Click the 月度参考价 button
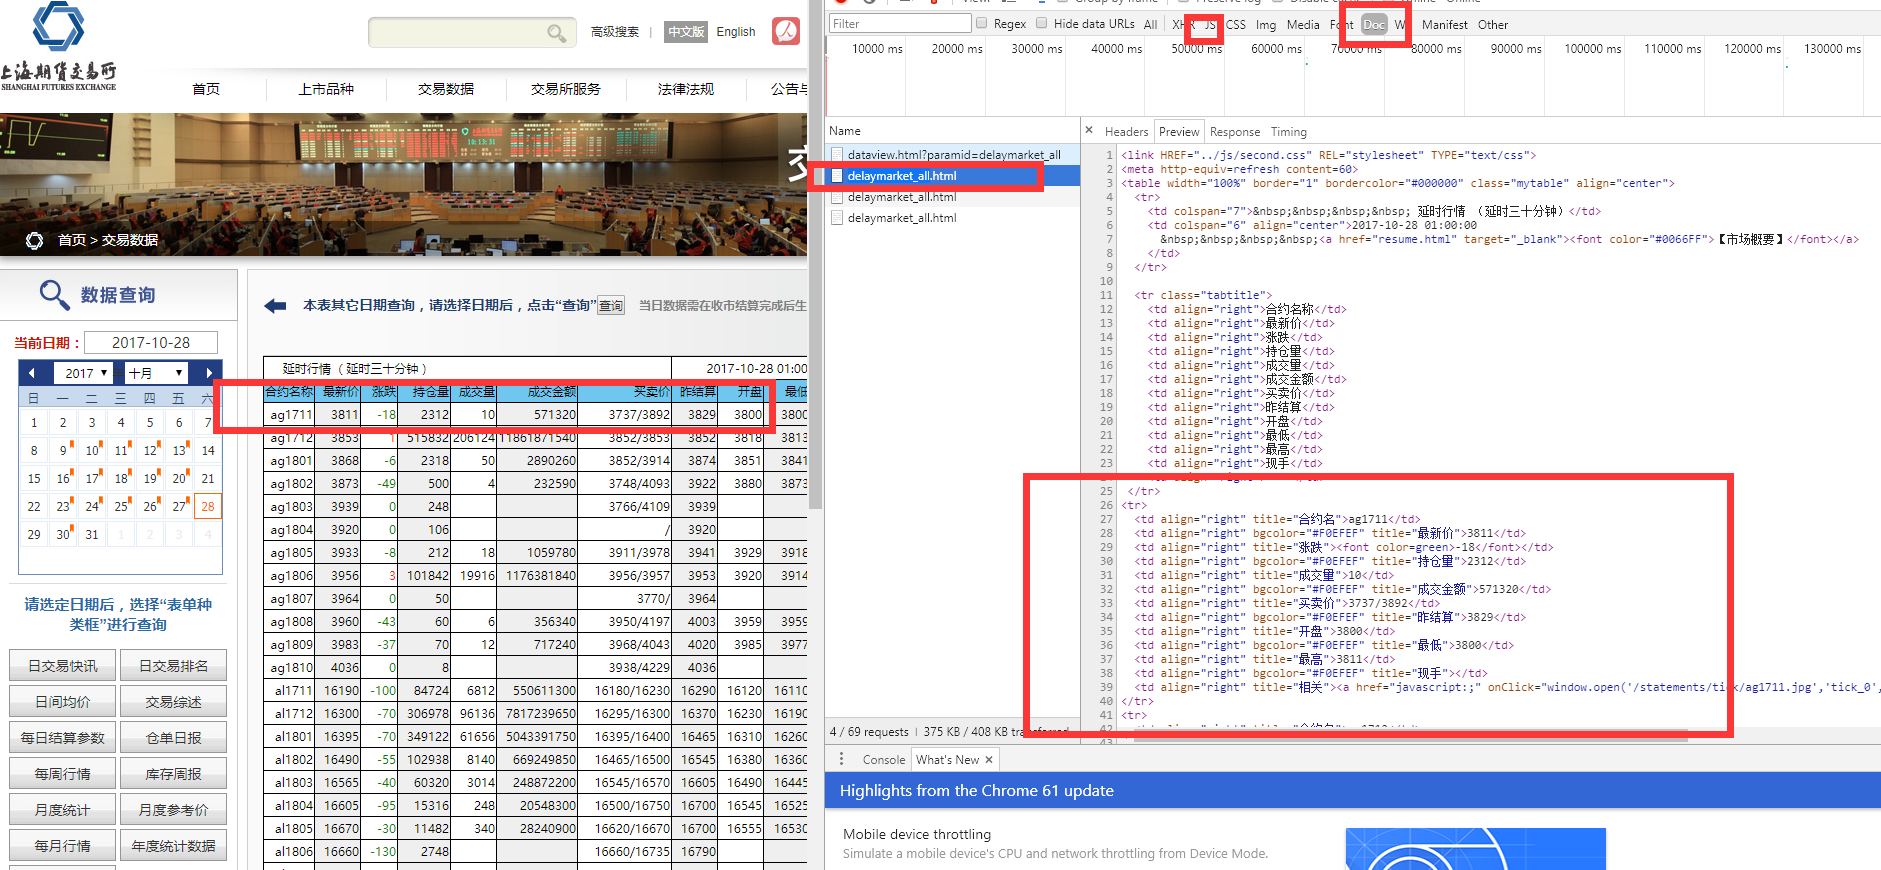 [173, 810]
